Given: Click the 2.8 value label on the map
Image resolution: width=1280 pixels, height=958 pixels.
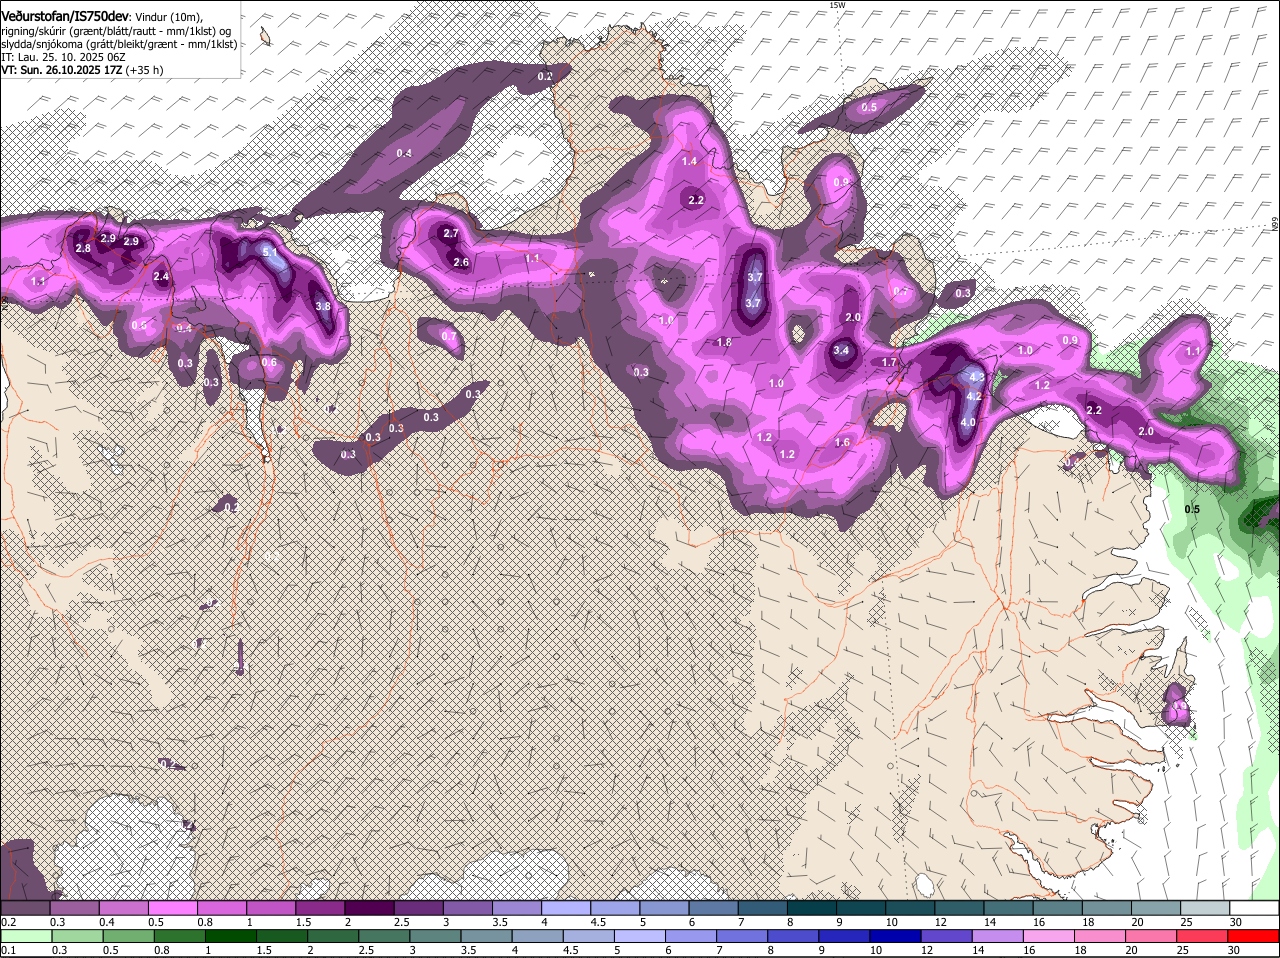Looking at the screenshot, I should tap(83, 248).
